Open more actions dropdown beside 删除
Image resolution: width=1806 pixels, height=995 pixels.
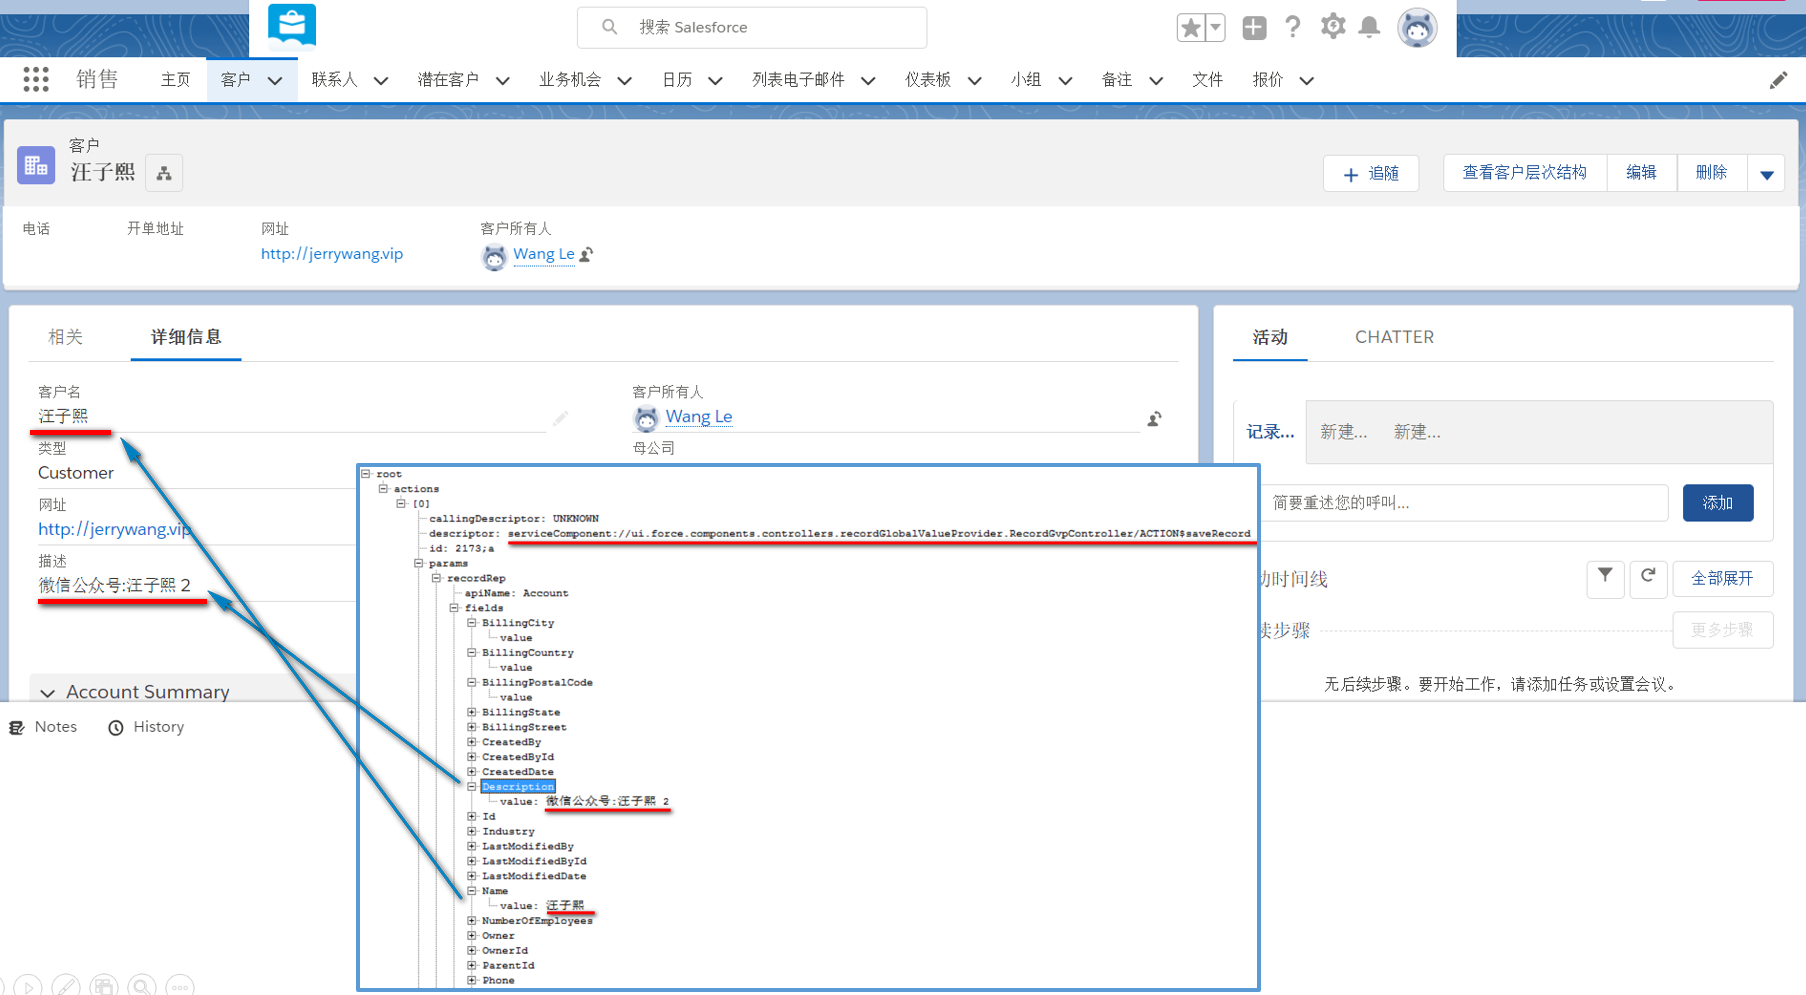(1767, 174)
